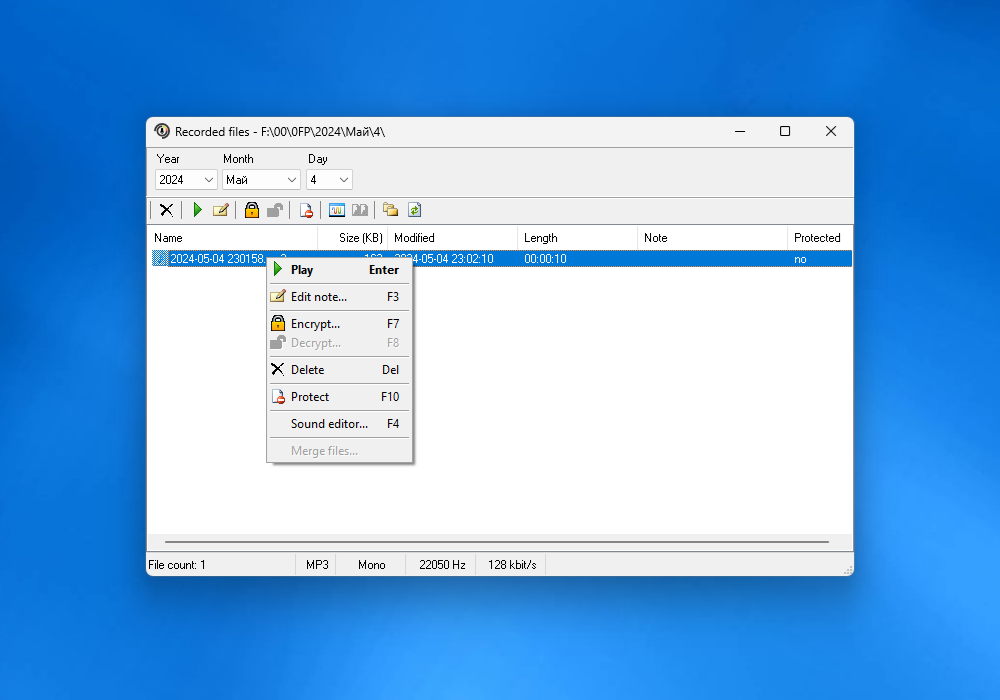
Task: Open Sound editor... from the context menu
Action: pos(340,424)
